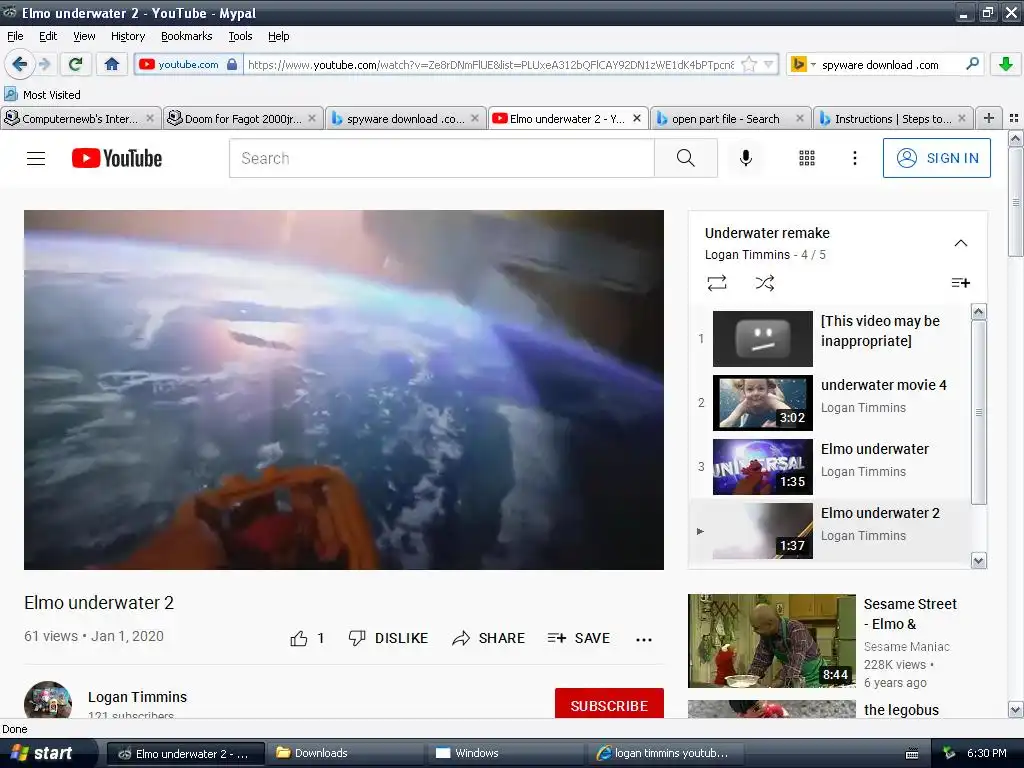Click the browser forward arrow

coord(45,64)
